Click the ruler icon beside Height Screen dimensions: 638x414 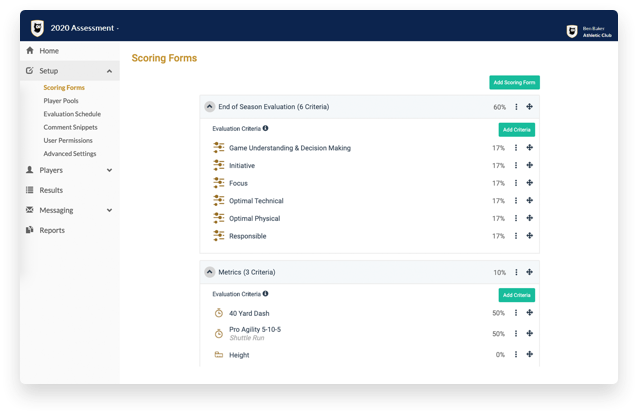(219, 355)
